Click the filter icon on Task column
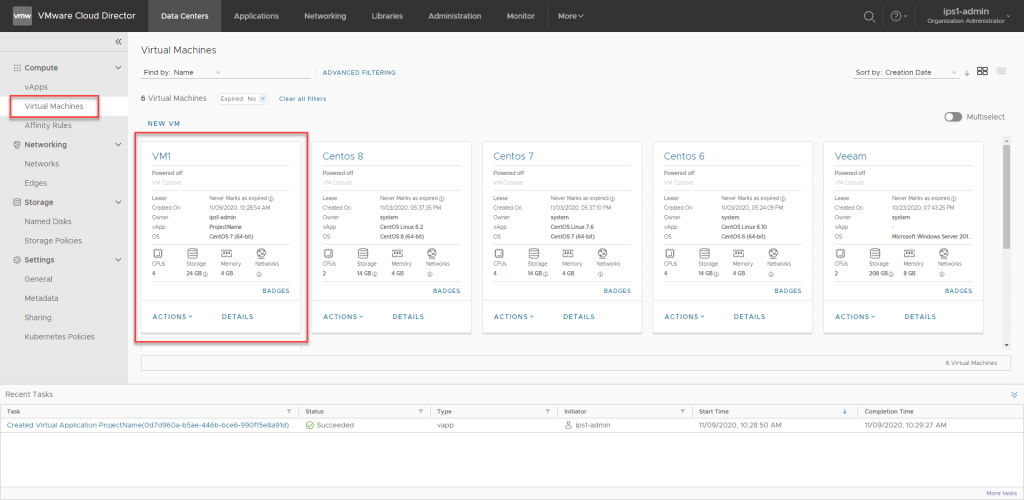This screenshot has height=500, width=1024. (x=289, y=411)
